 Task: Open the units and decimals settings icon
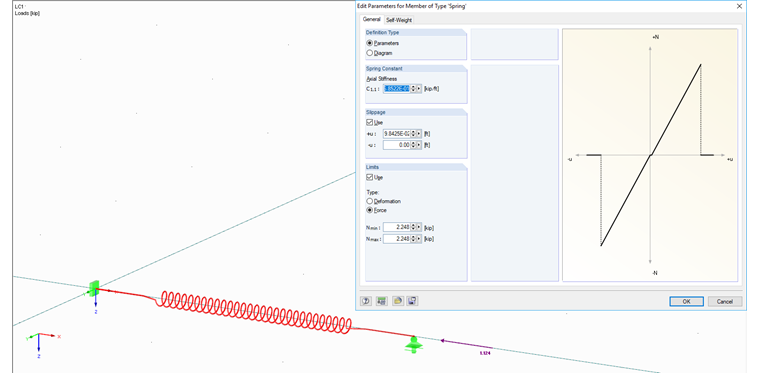coord(381,301)
